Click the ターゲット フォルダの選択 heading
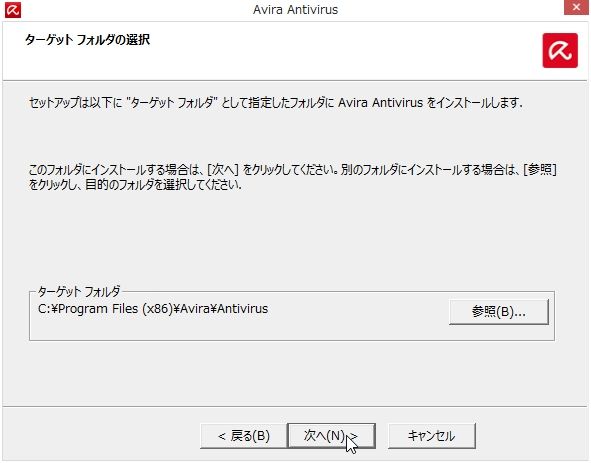591x463 pixels. pos(87,40)
